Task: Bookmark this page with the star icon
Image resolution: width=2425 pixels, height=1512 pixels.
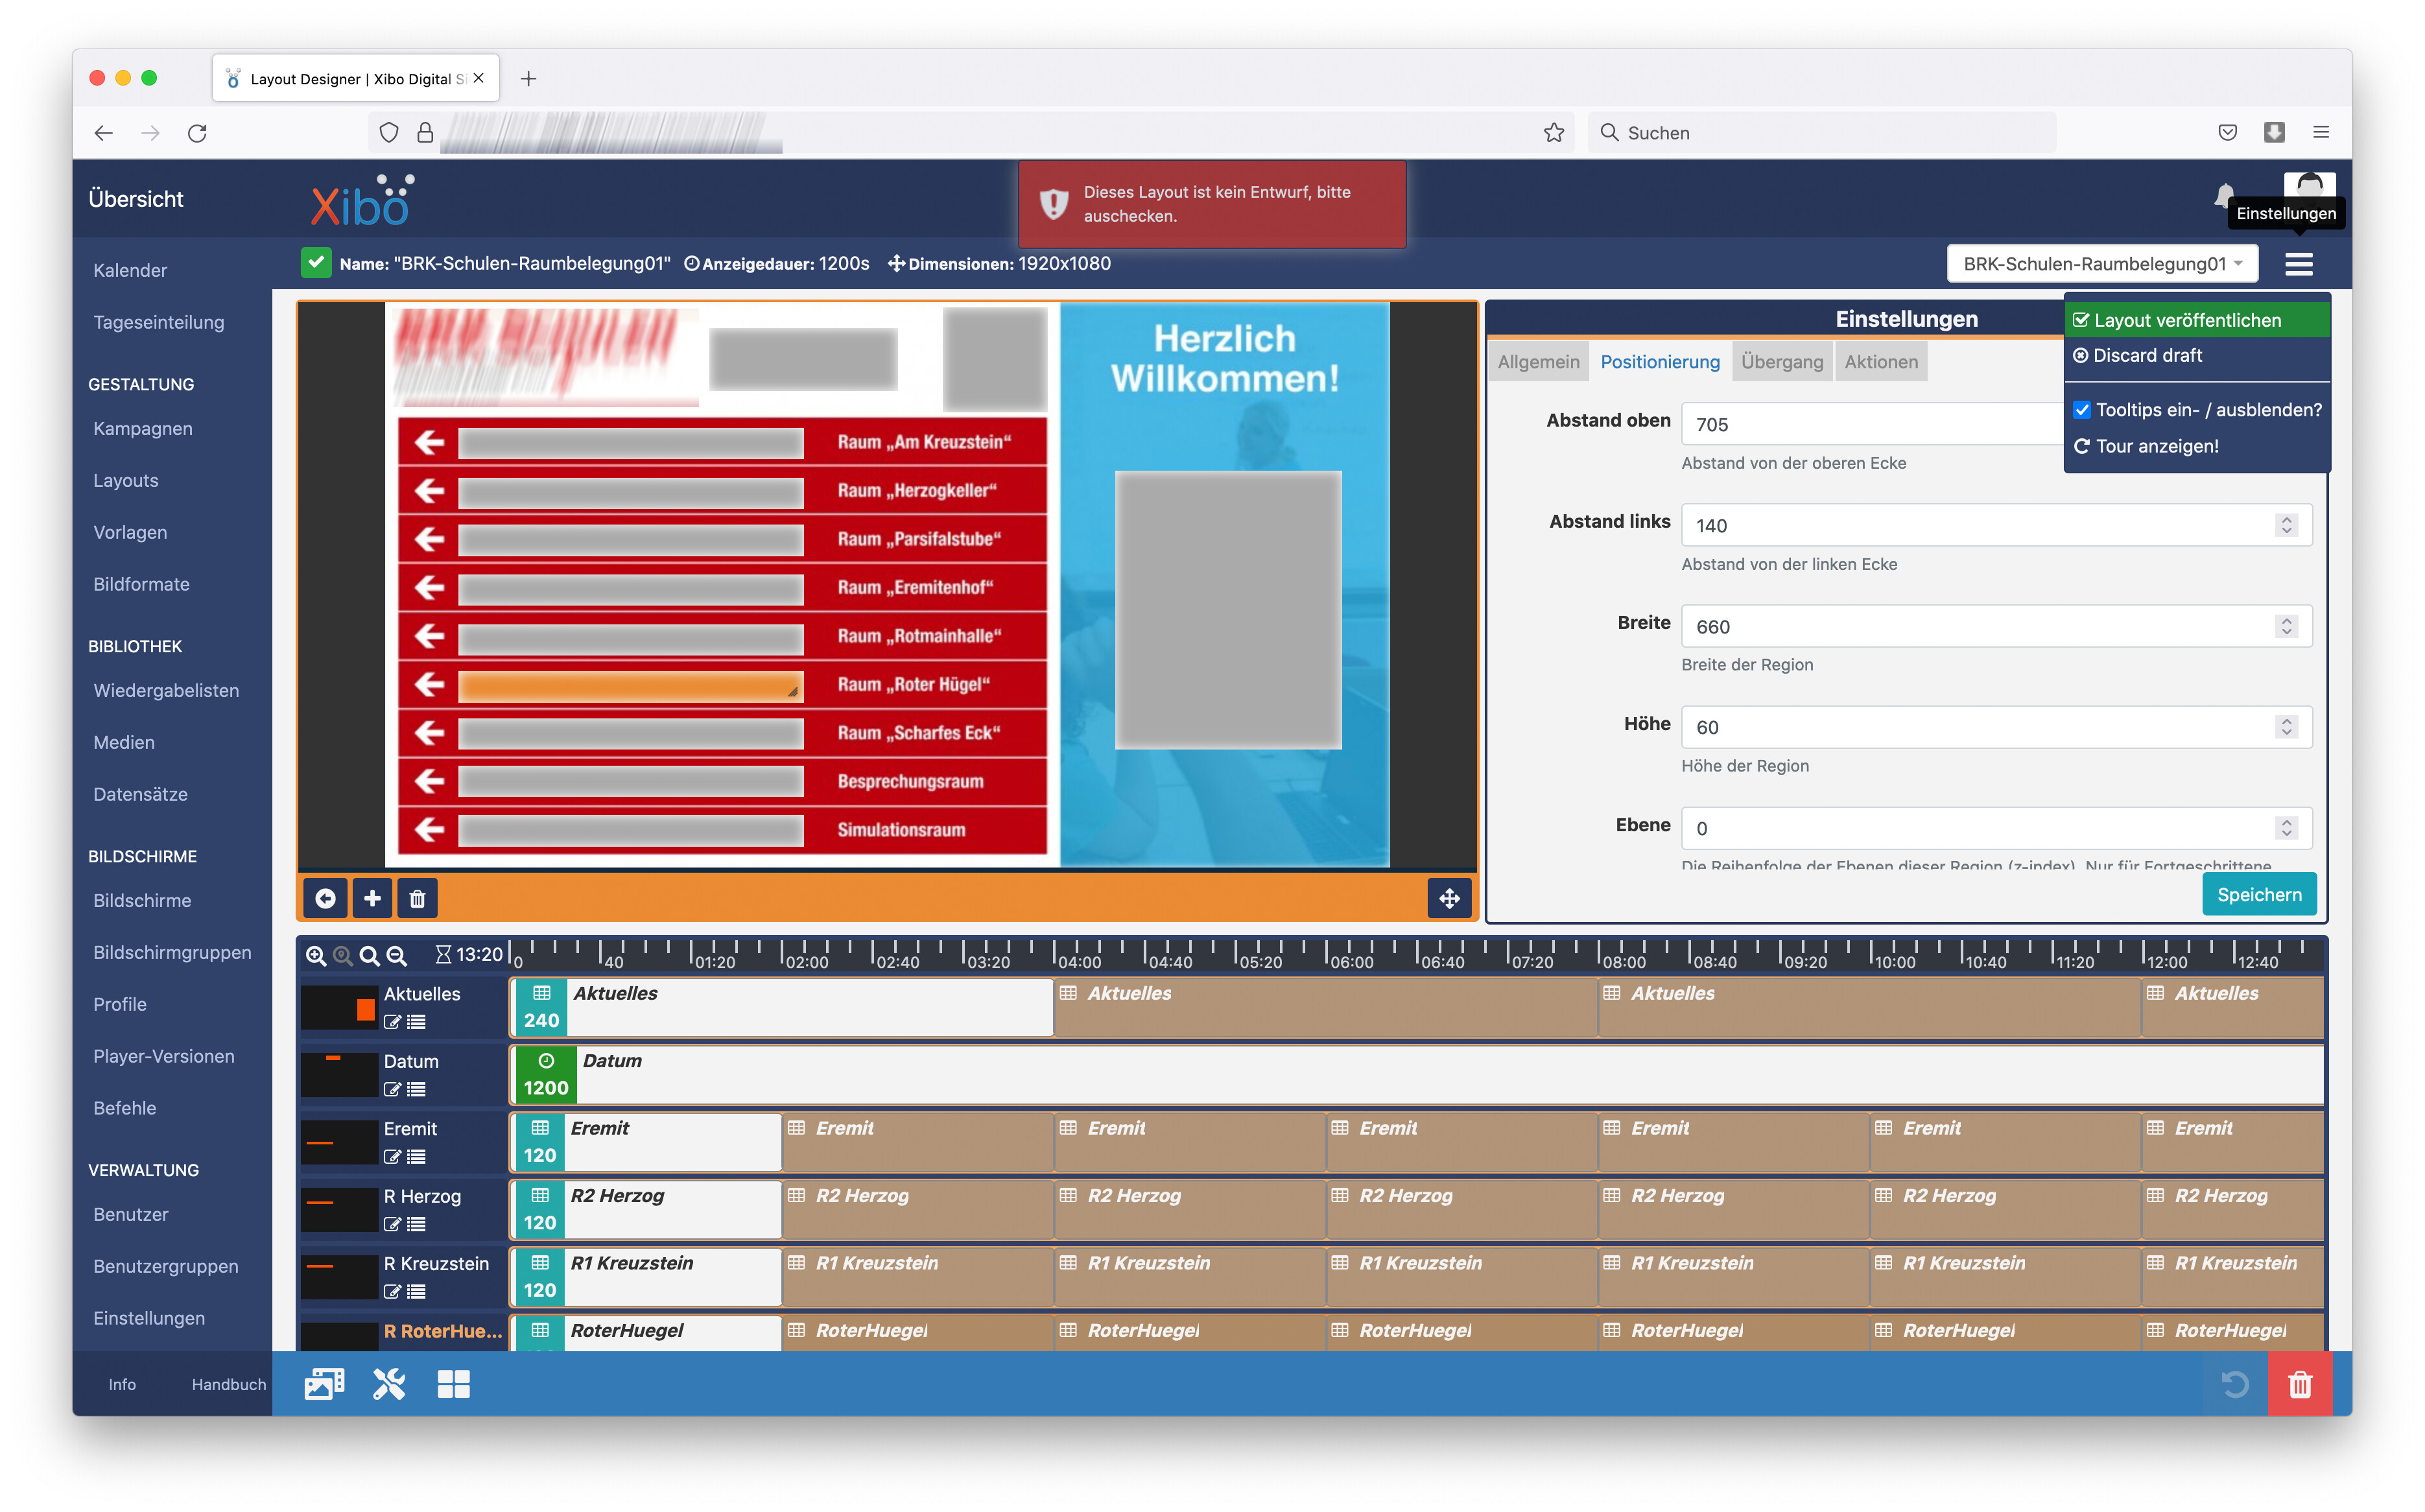Action: (1553, 133)
